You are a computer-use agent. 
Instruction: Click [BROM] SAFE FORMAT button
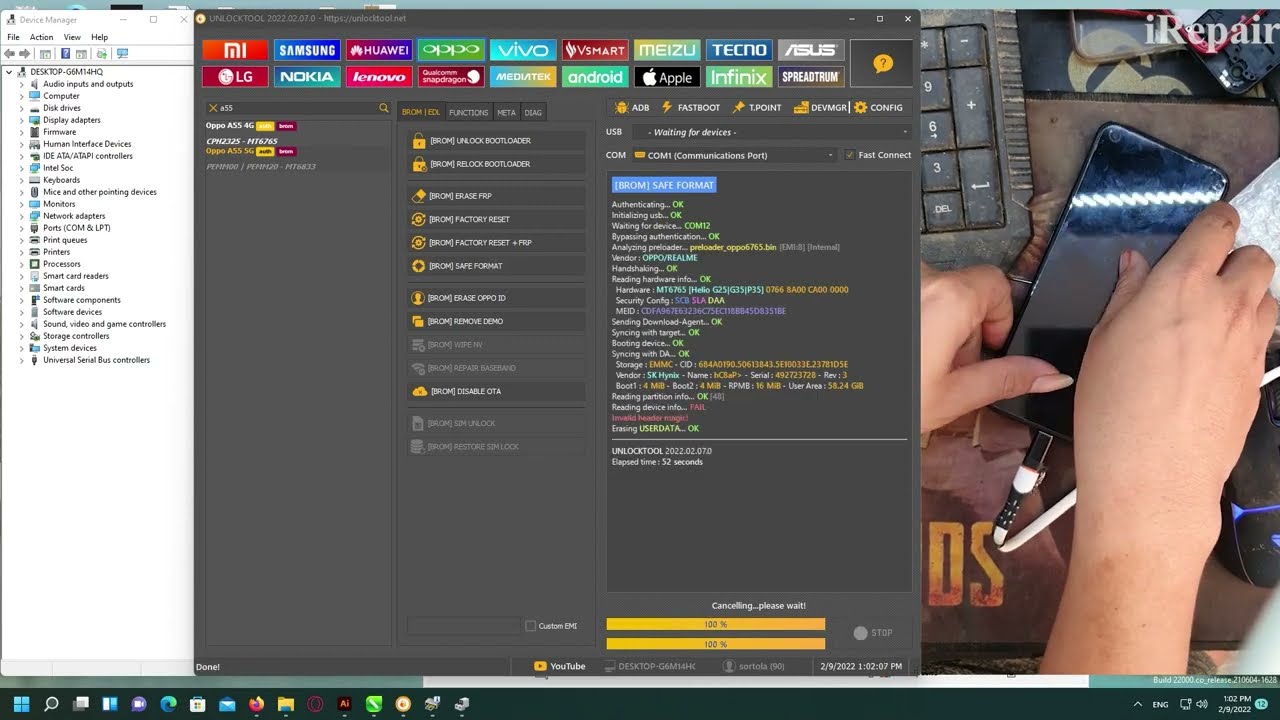tap(496, 266)
